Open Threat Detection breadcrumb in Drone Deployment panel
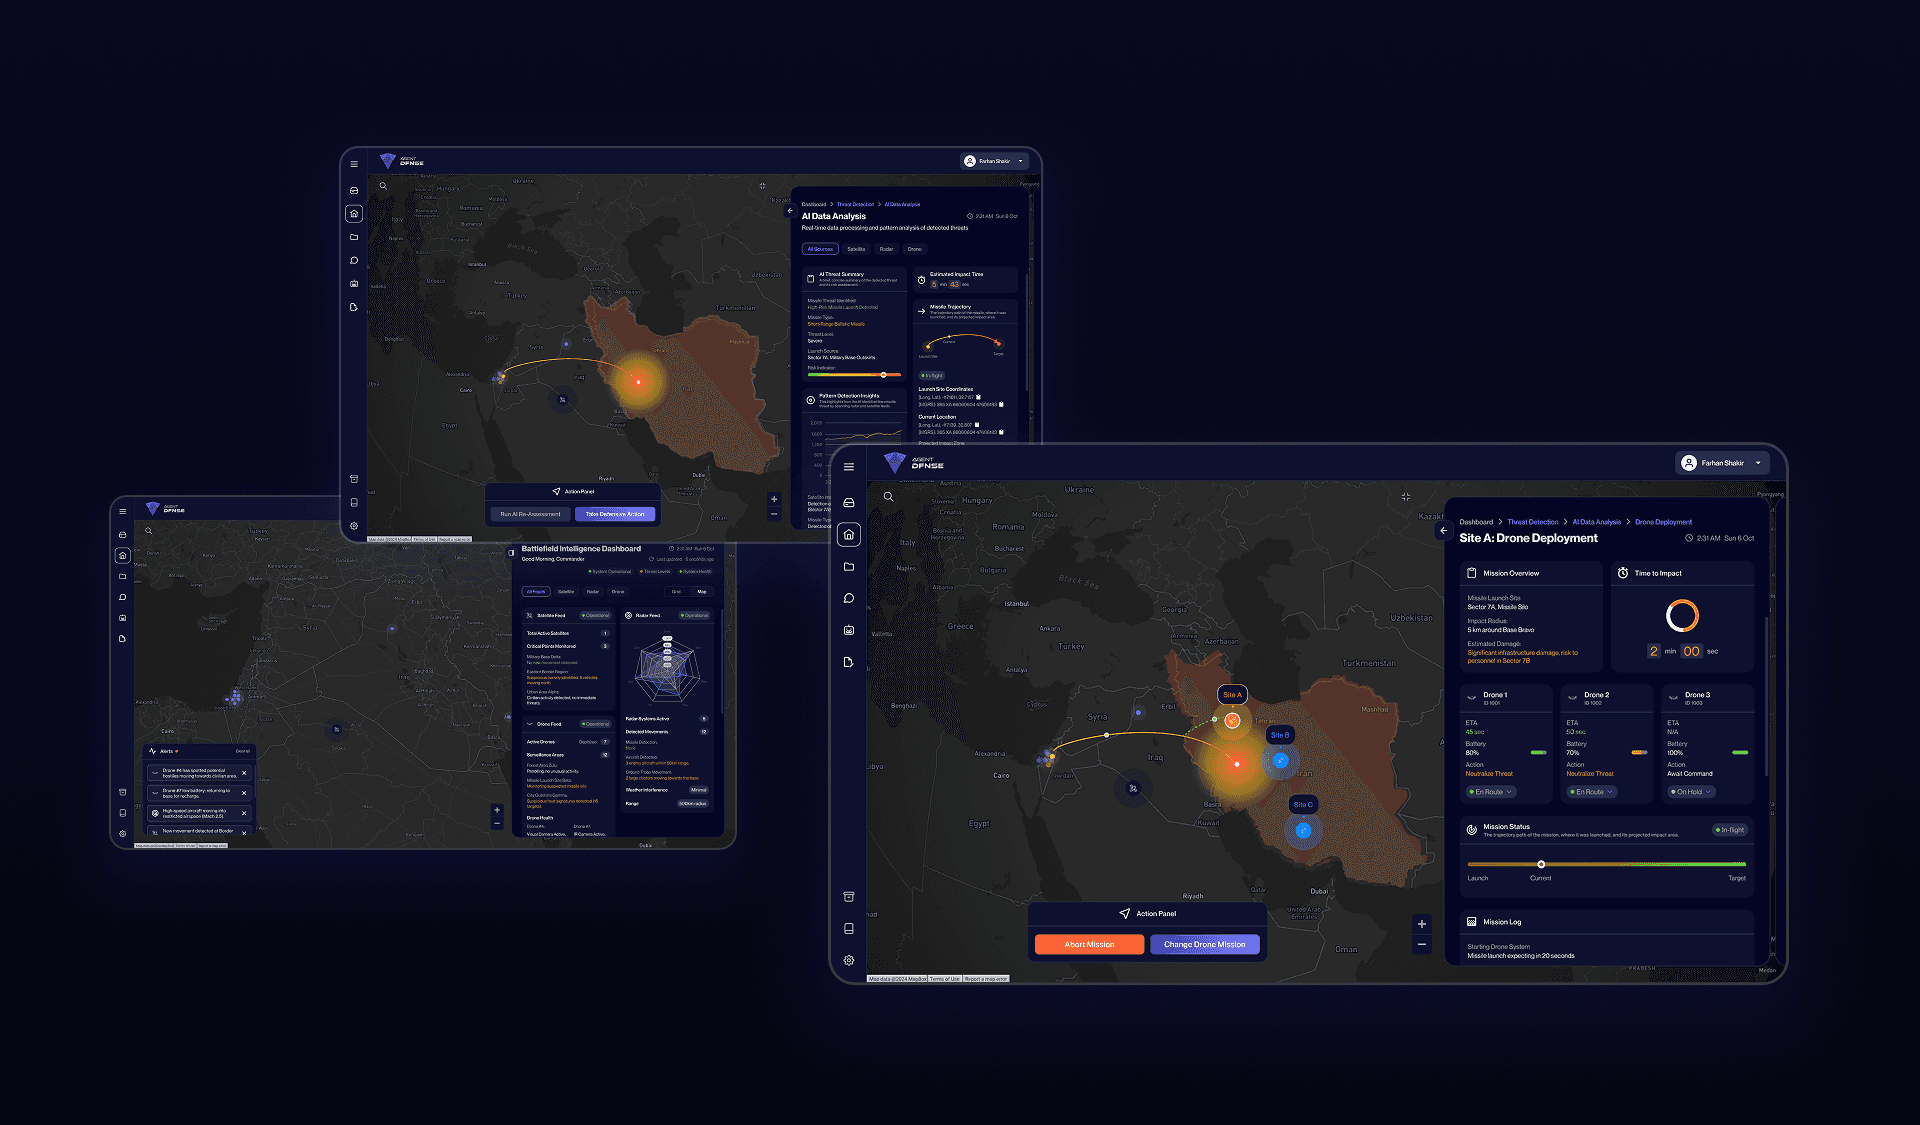The height and width of the screenshot is (1125, 1920). point(1532,522)
